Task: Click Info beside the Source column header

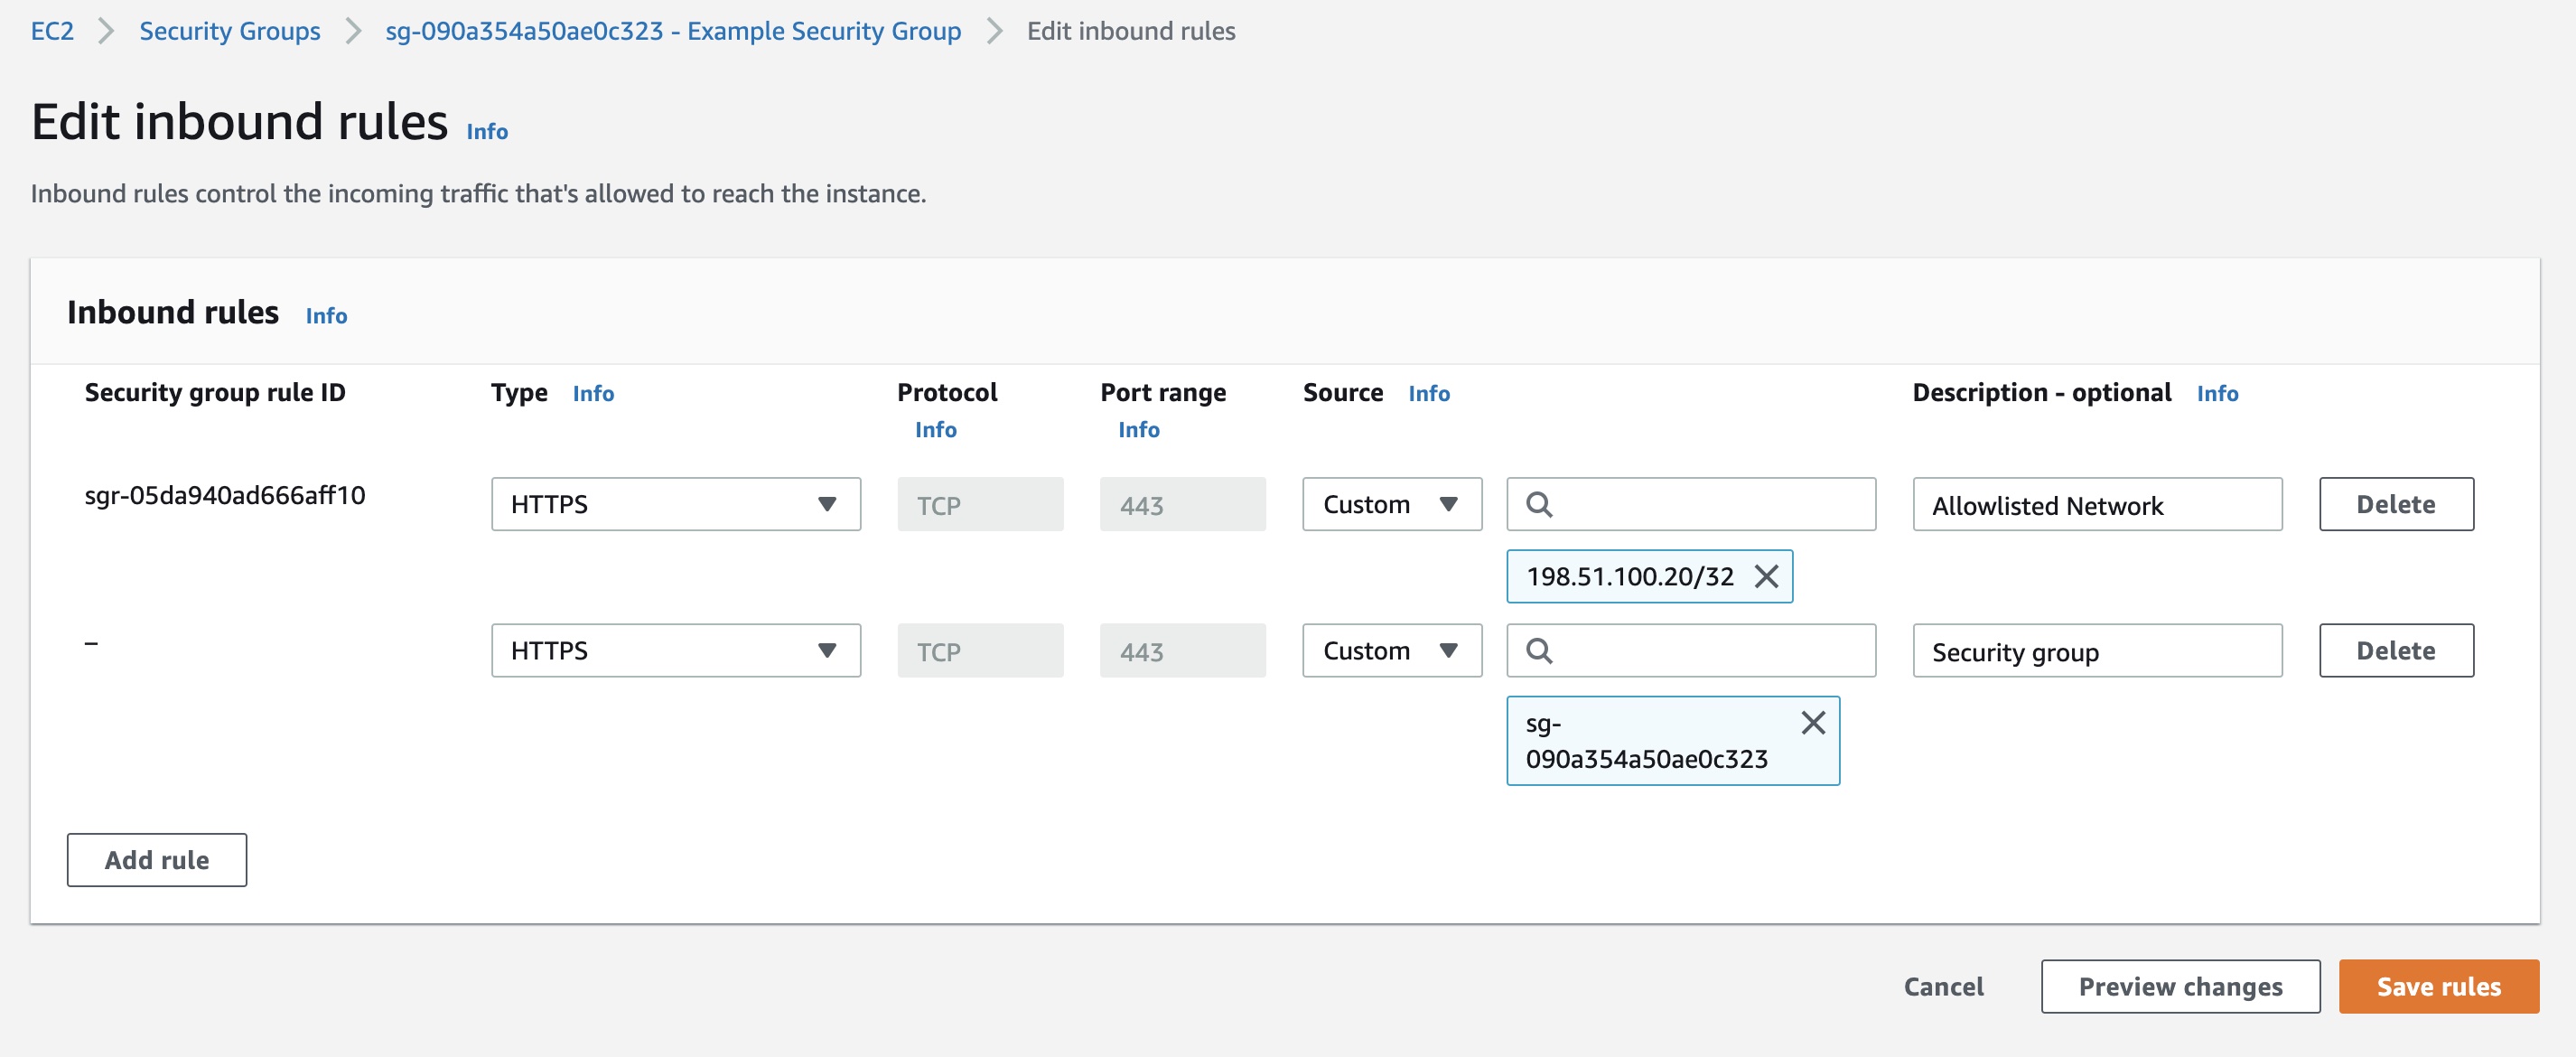Action: click(x=1429, y=393)
